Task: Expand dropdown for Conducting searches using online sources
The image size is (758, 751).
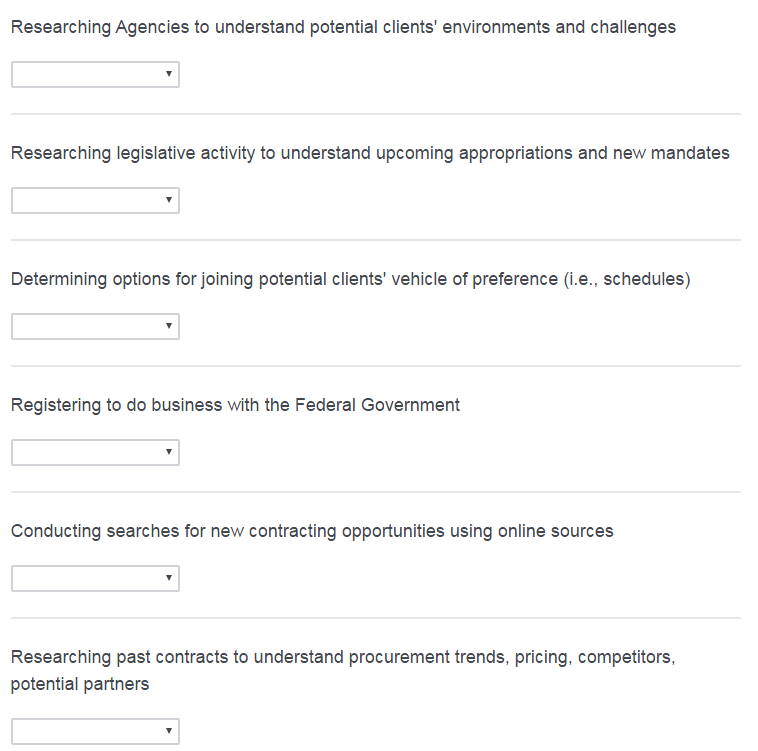Action: click(95, 579)
